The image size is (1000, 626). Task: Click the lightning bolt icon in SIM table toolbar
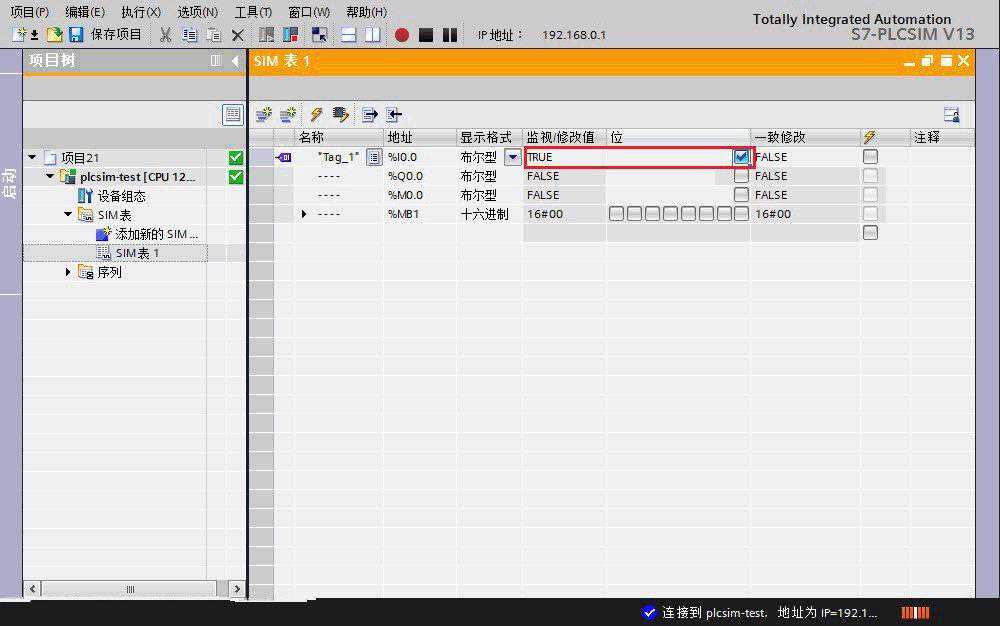pos(316,115)
